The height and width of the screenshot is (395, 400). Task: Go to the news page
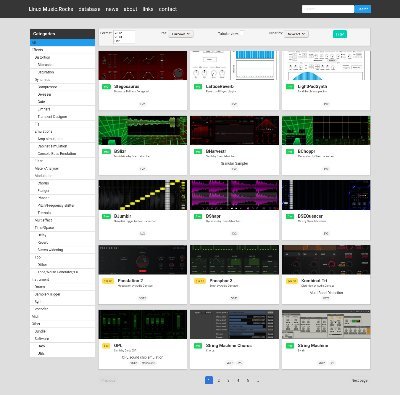112,9
